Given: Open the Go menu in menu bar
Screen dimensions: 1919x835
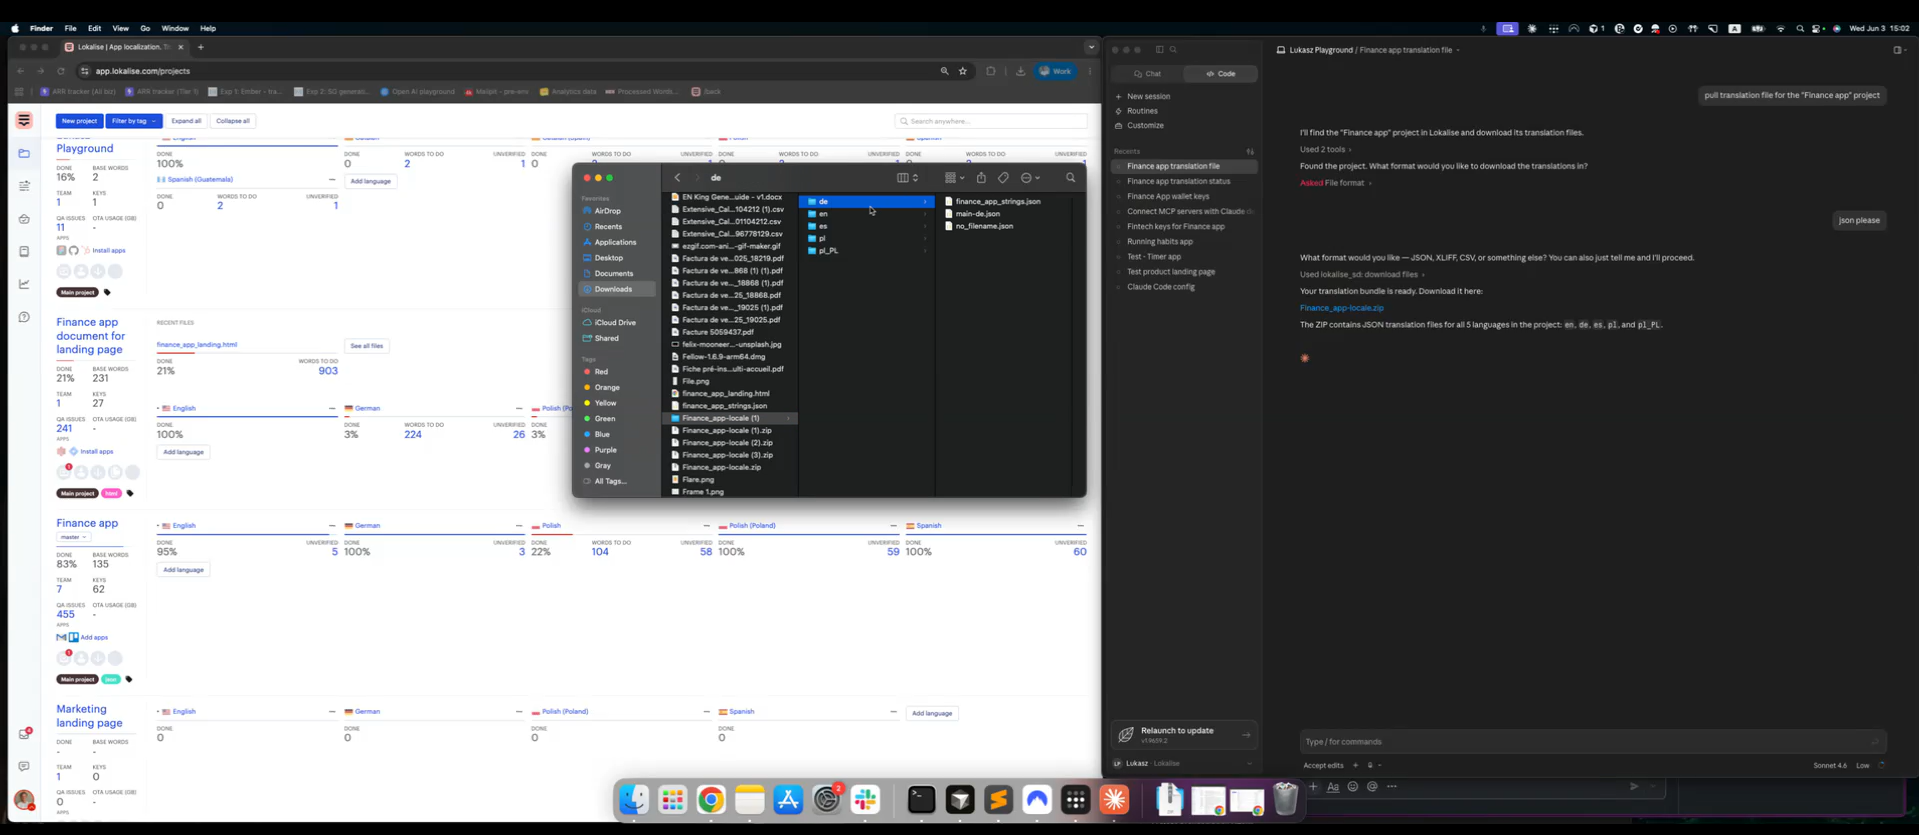Looking at the screenshot, I should [x=145, y=29].
